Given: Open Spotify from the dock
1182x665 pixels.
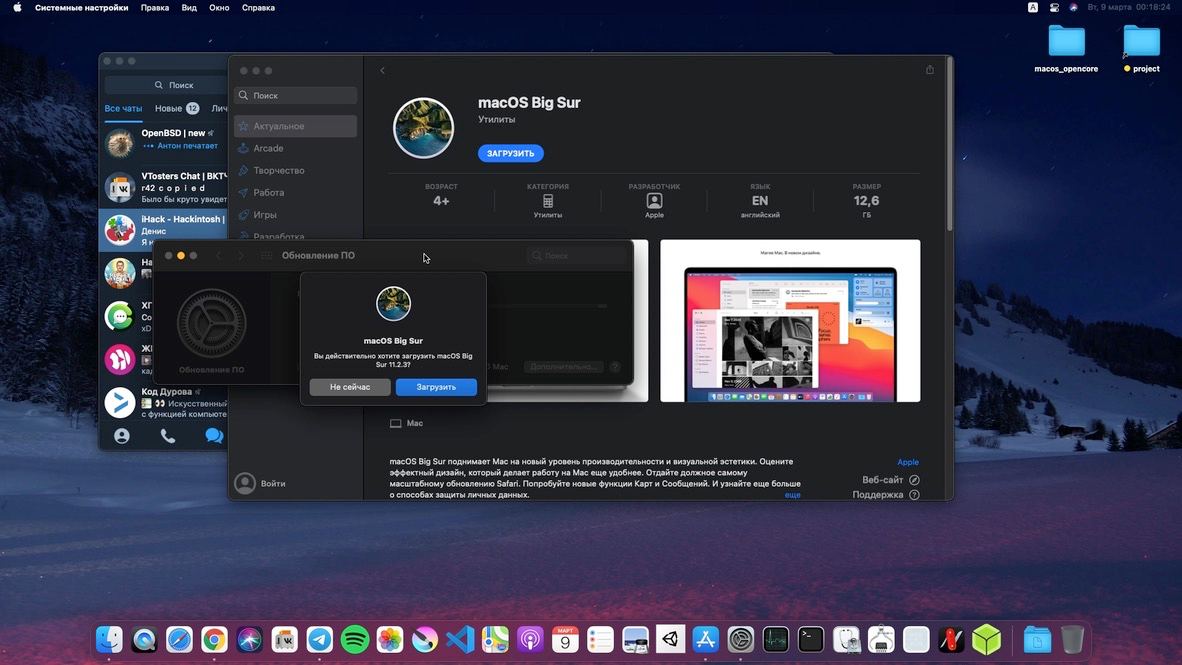Looking at the screenshot, I should point(355,640).
